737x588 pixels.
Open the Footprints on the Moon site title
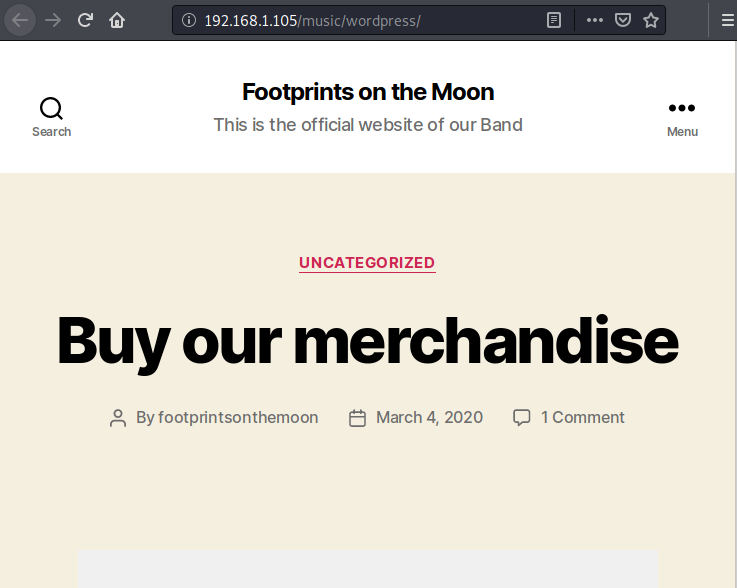pyautogui.click(x=368, y=92)
